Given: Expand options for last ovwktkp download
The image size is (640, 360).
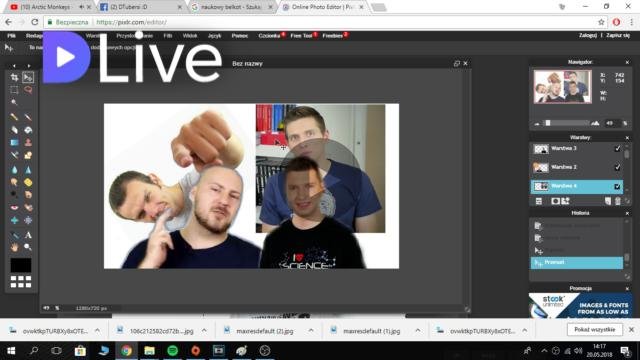Looking at the screenshot, I should [524, 330].
